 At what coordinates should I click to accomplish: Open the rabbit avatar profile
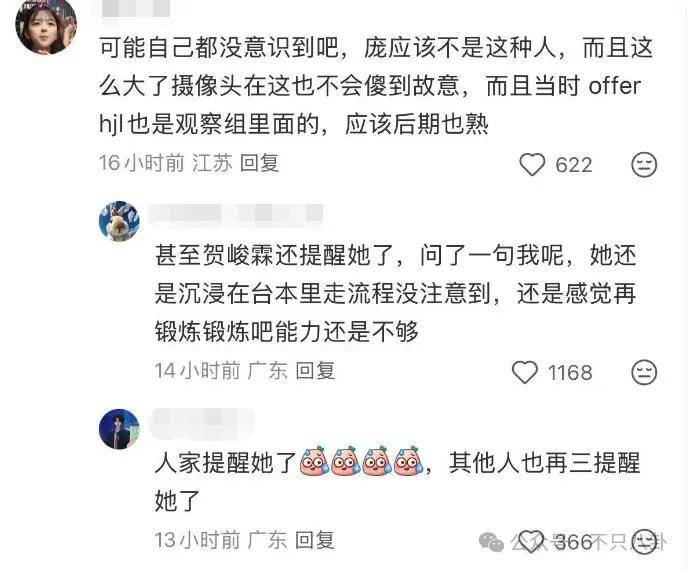click(x=119, y=221)
